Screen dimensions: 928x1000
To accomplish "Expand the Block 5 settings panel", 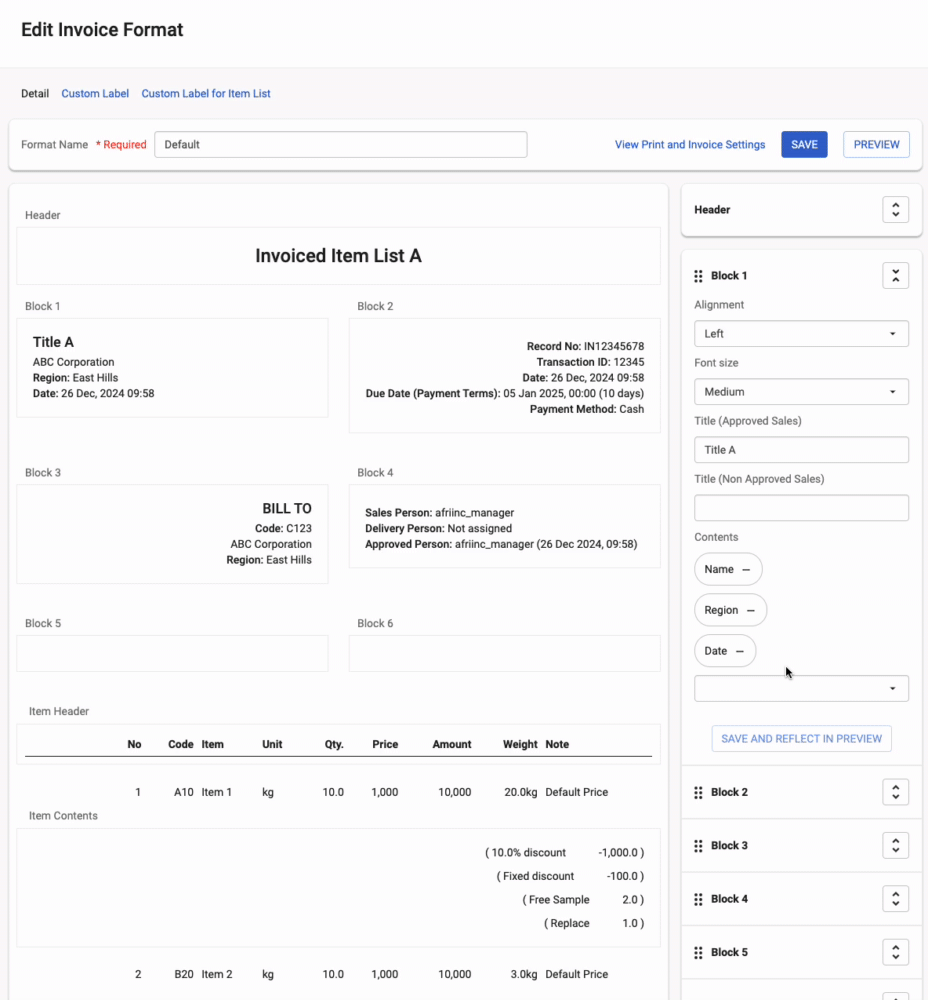I will pyautogui.click(x=895, y=952).
